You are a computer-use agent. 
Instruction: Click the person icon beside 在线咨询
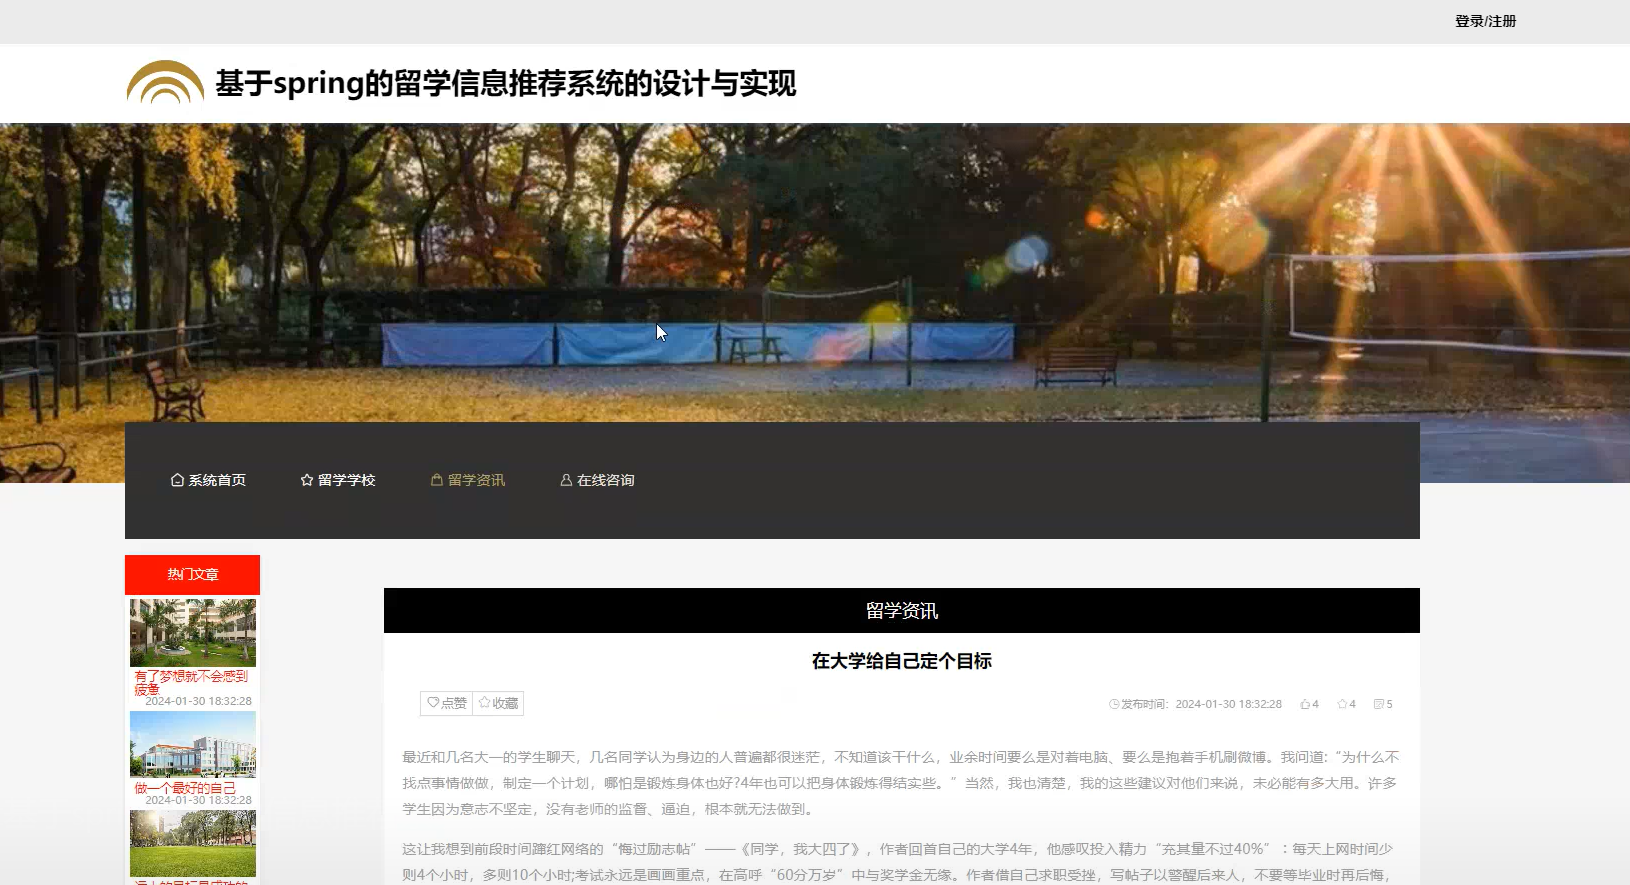566,480
